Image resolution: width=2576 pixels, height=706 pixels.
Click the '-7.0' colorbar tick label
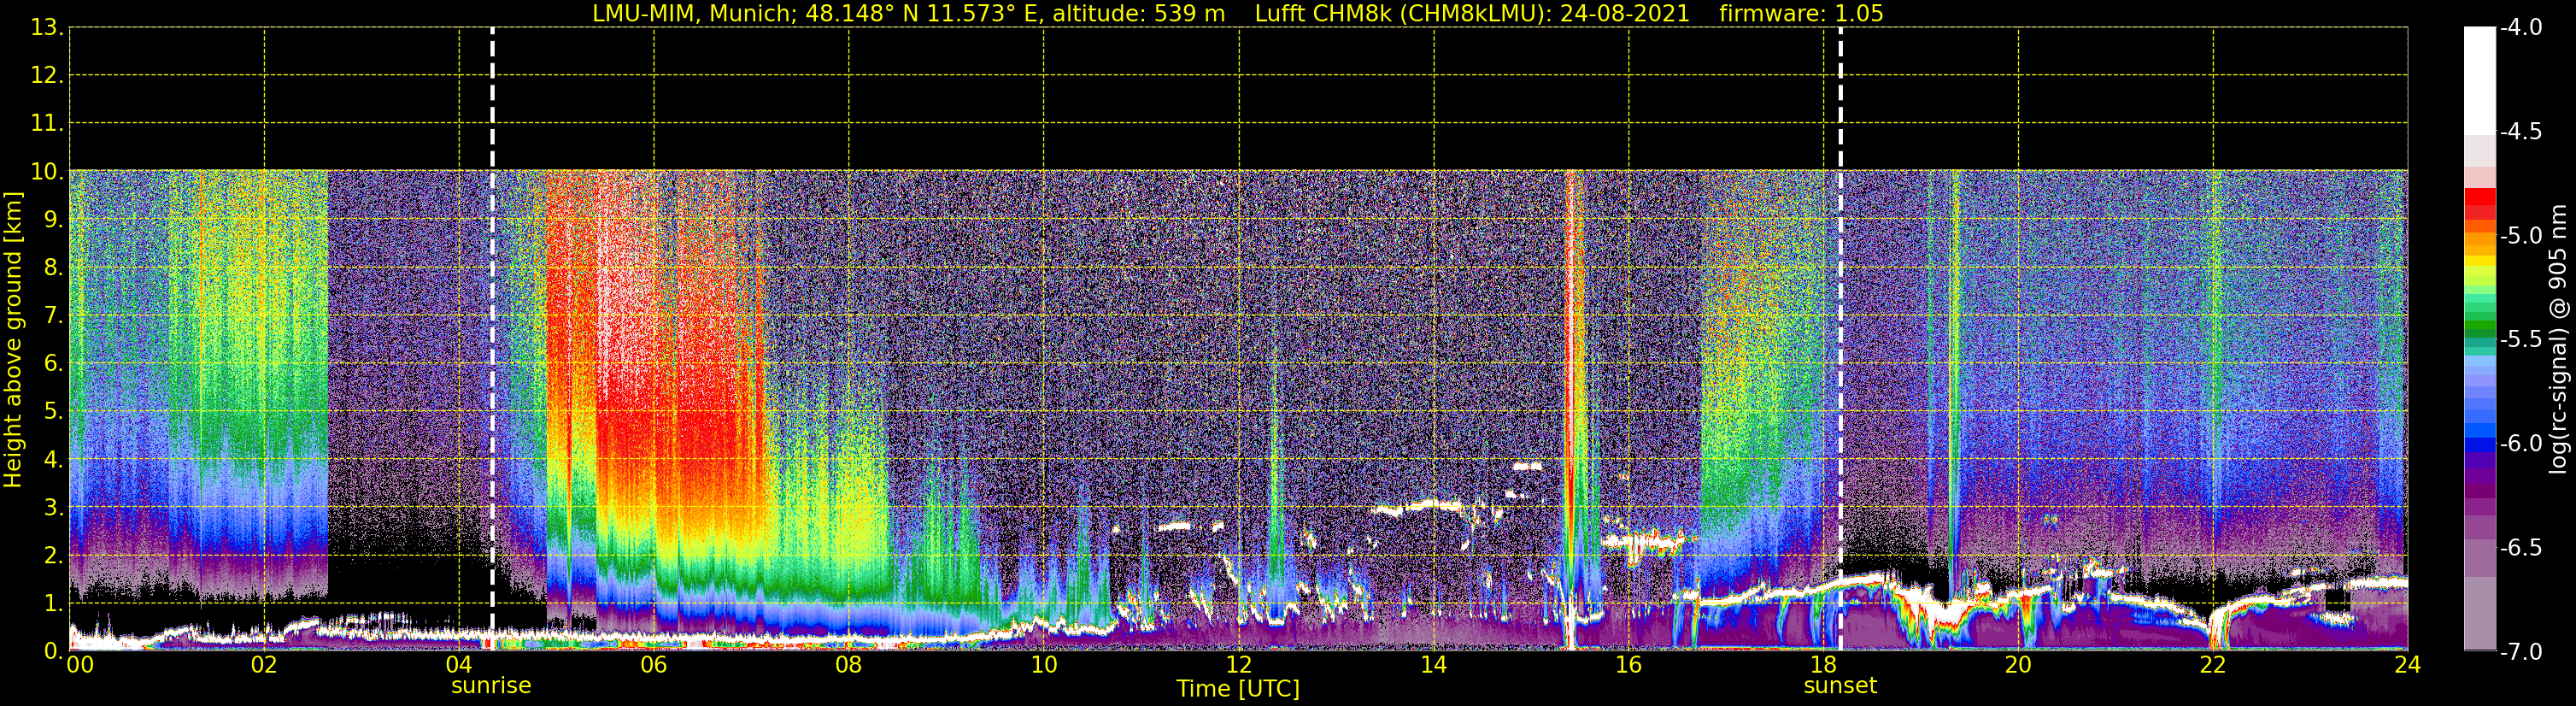coord(2520,652)
